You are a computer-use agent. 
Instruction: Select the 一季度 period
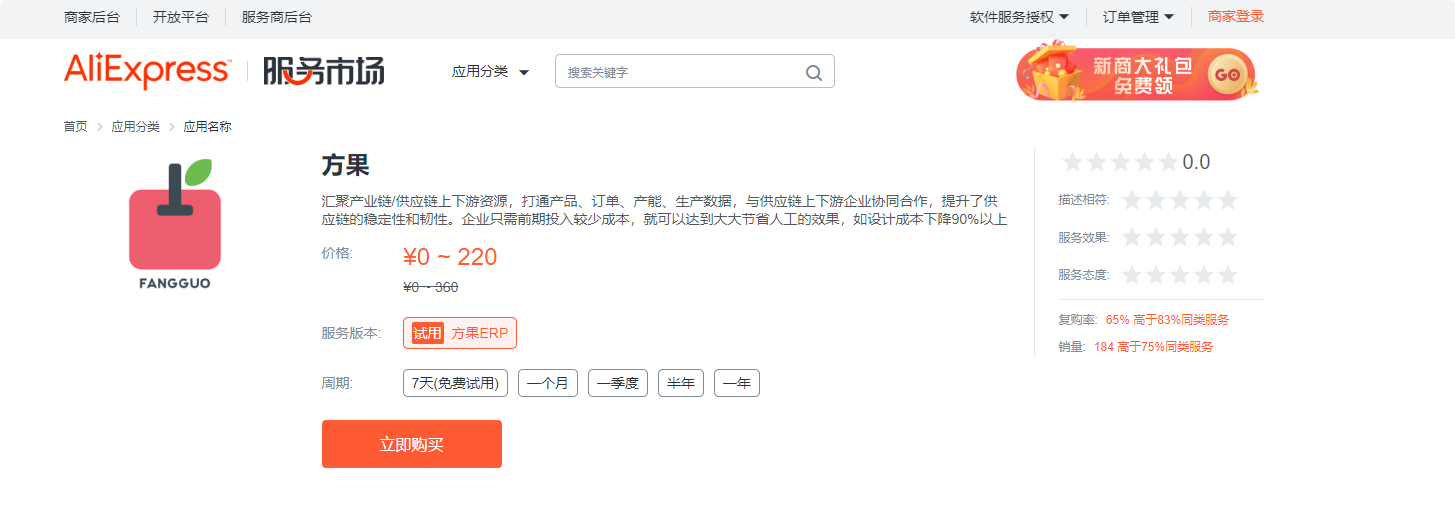click(x=618, y=383)
